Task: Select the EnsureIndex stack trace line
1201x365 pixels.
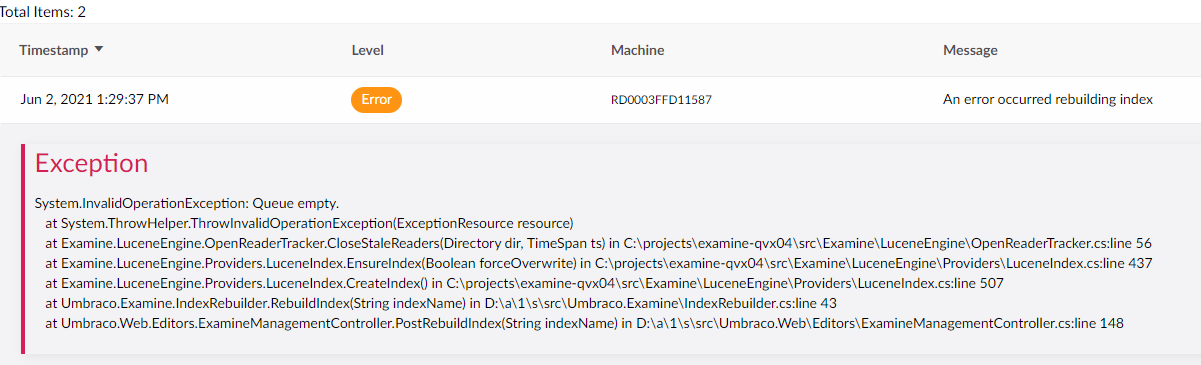Action: pyautogui.click(x=599, y=263)
